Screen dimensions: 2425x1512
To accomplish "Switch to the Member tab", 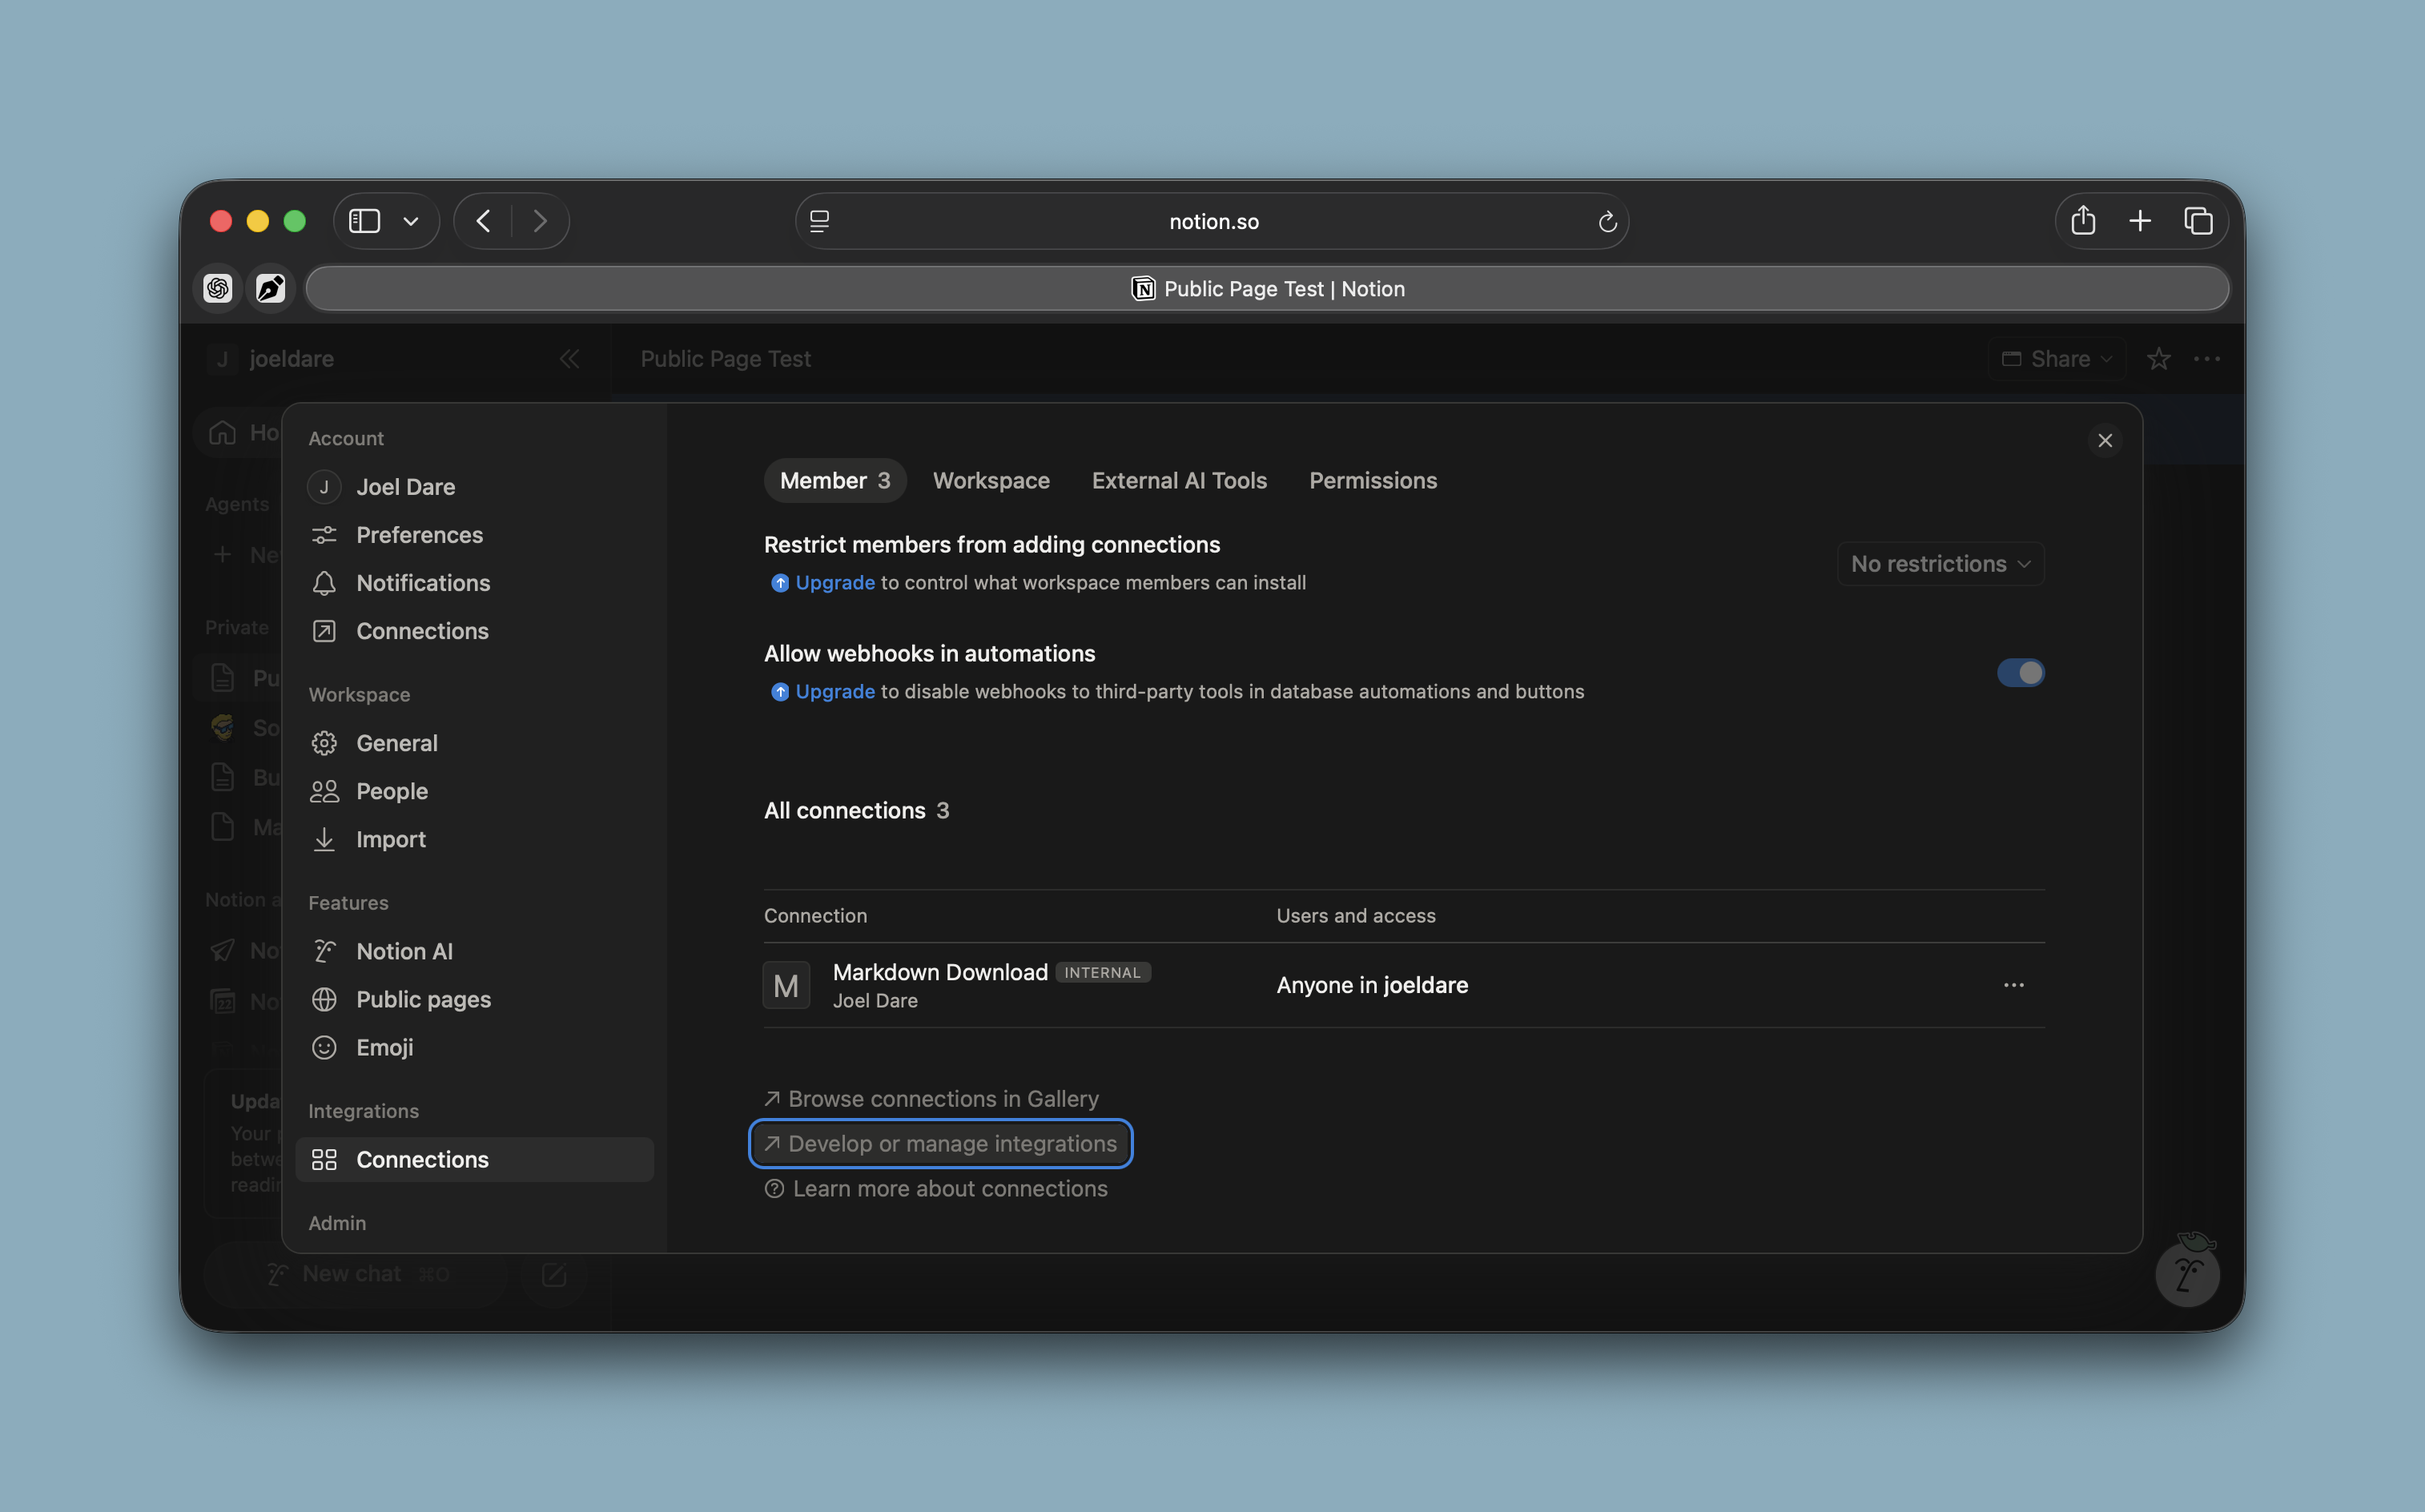I will point(835,480).
